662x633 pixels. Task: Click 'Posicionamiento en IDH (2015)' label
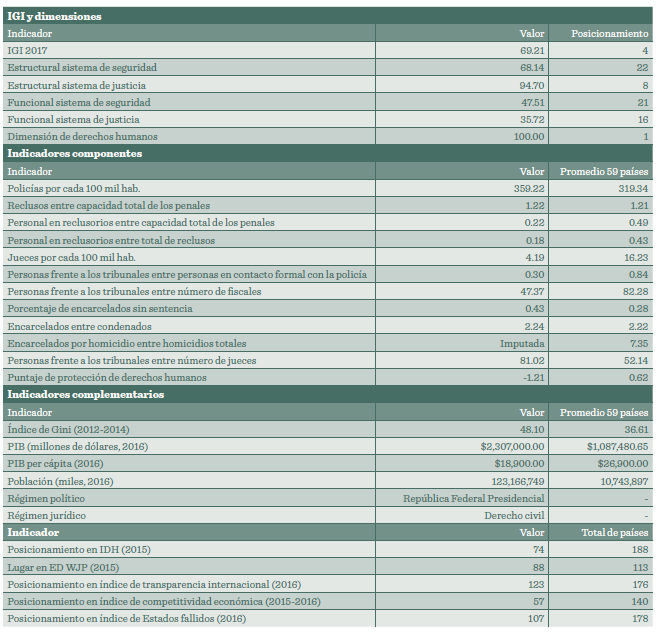(79, 549)
